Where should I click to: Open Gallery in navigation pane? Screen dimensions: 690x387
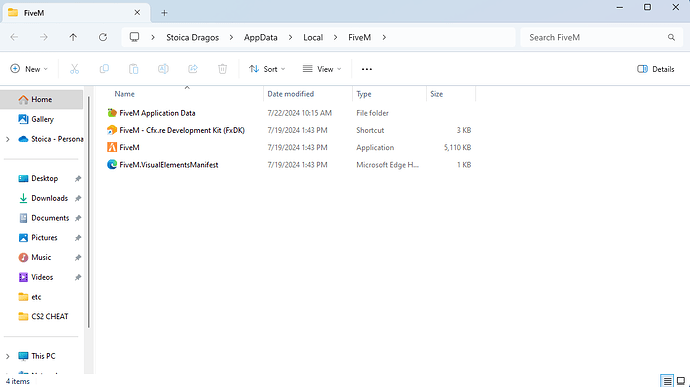(42, 119)
